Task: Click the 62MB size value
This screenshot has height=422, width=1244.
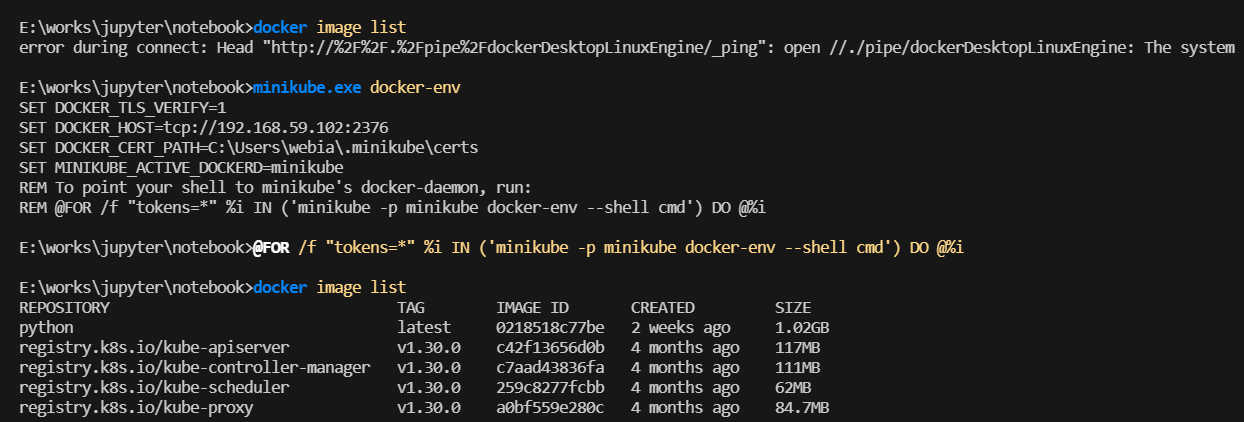Action: pyautogui.click(x=793, y=387)
